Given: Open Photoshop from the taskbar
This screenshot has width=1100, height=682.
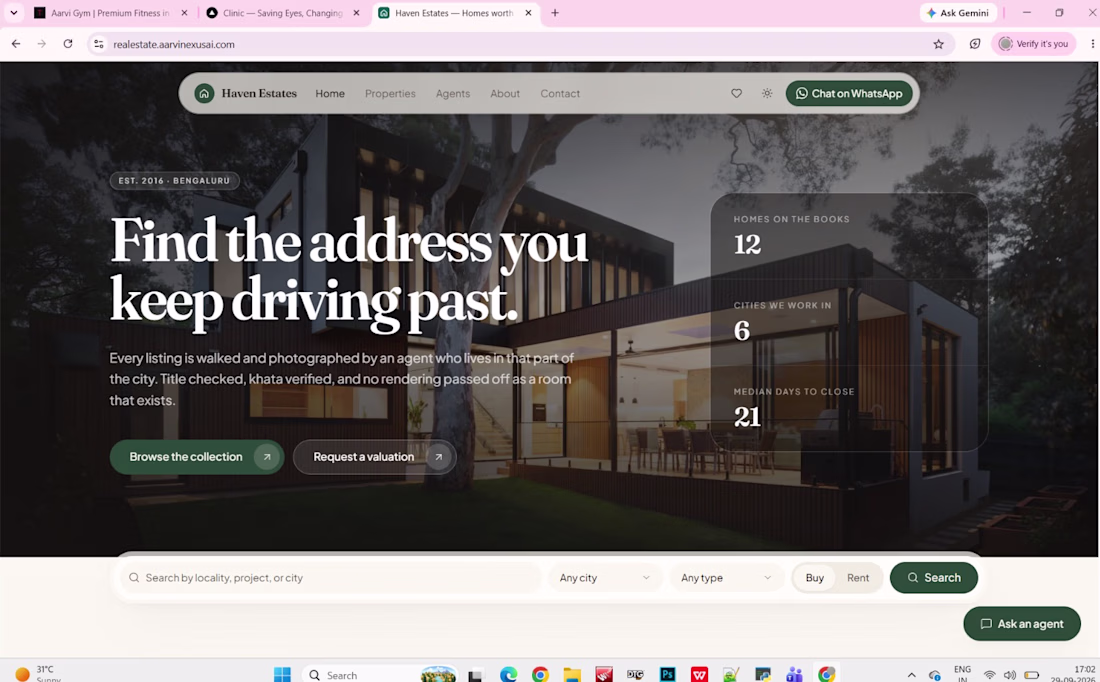Looking at the screenshot, I should pyautogui.click(x=667, y=674).
